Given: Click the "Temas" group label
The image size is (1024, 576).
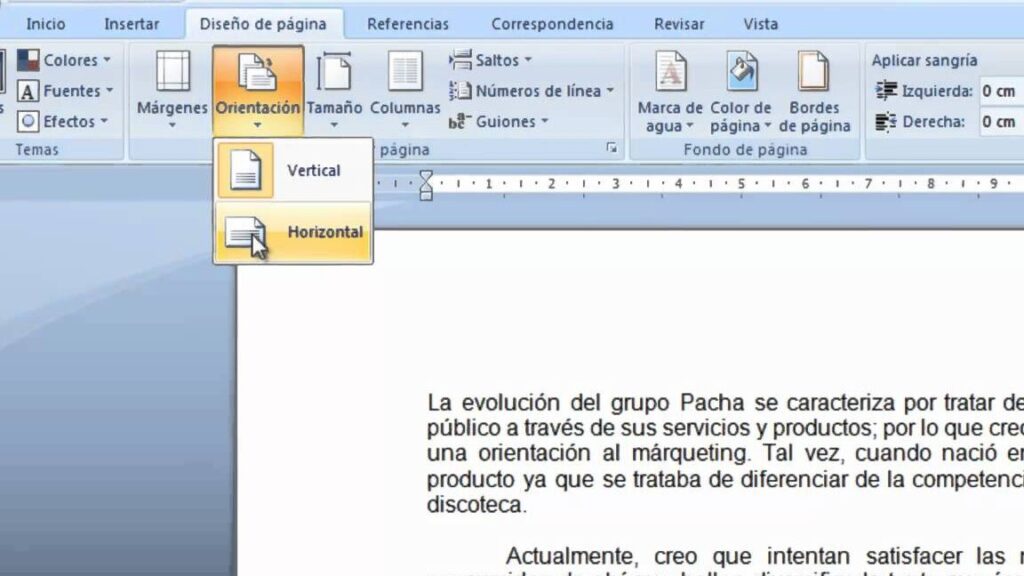Looking at the screenshot, I should [37, 150].
